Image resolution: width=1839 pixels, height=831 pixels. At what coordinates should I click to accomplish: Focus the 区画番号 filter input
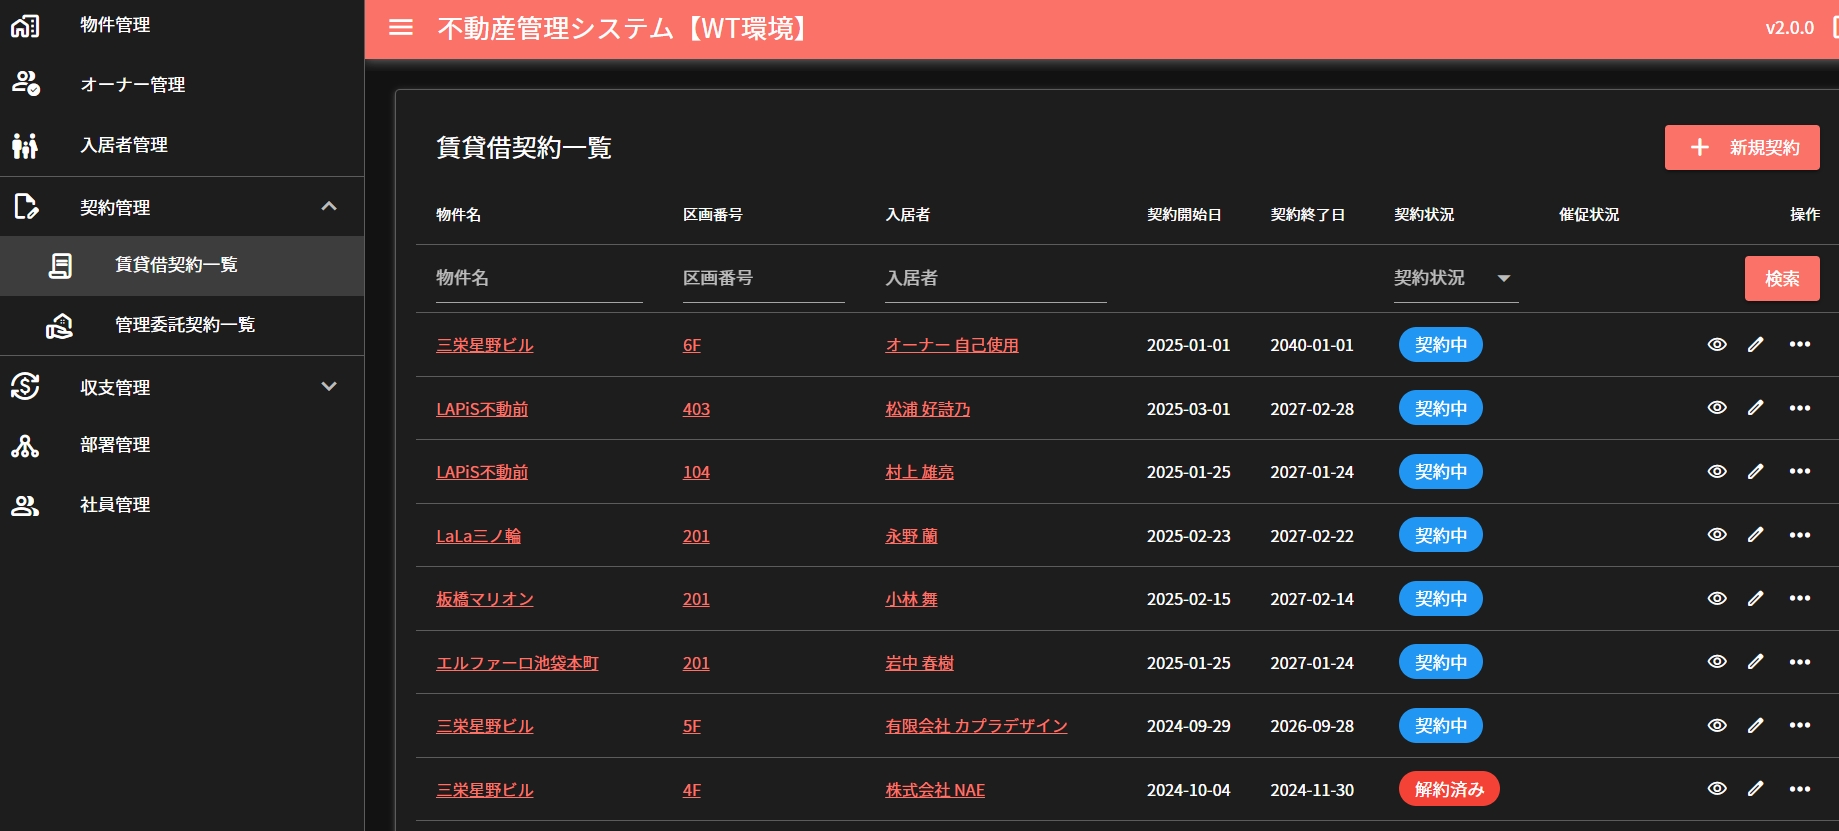pos(764,278)
